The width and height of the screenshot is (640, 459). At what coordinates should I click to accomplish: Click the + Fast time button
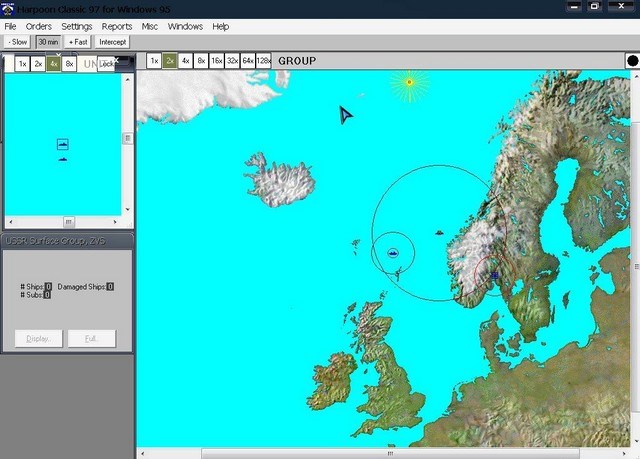(78, 42)
